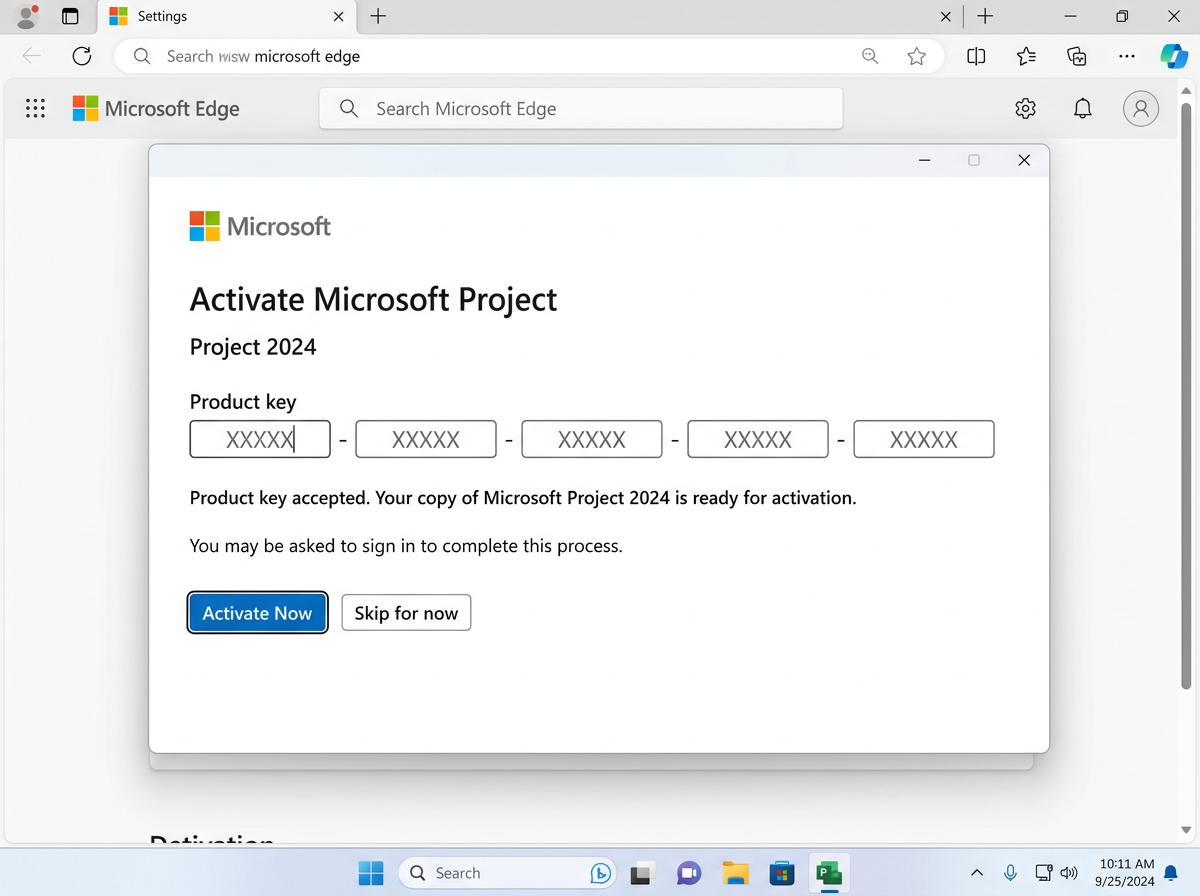Open File Explorer from the taskbar
Screen dimensions: 1200x896
736,873
